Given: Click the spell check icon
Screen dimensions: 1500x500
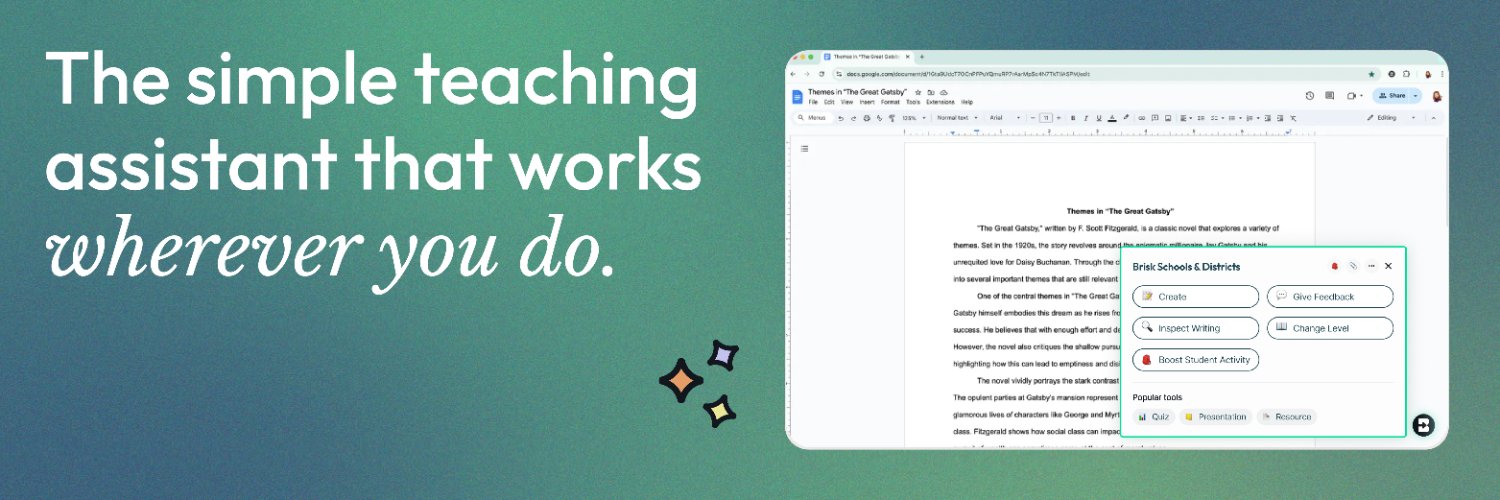Looking at the screenshot, I should 879,118.
